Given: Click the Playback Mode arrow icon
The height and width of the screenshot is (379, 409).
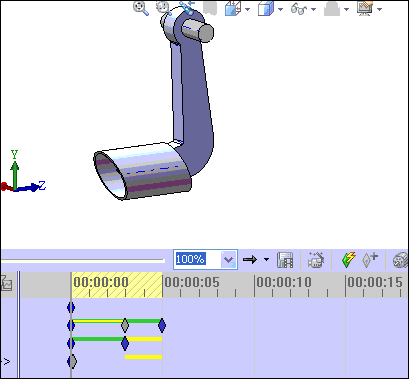Looking at the screenshot, I should point(250,259).
